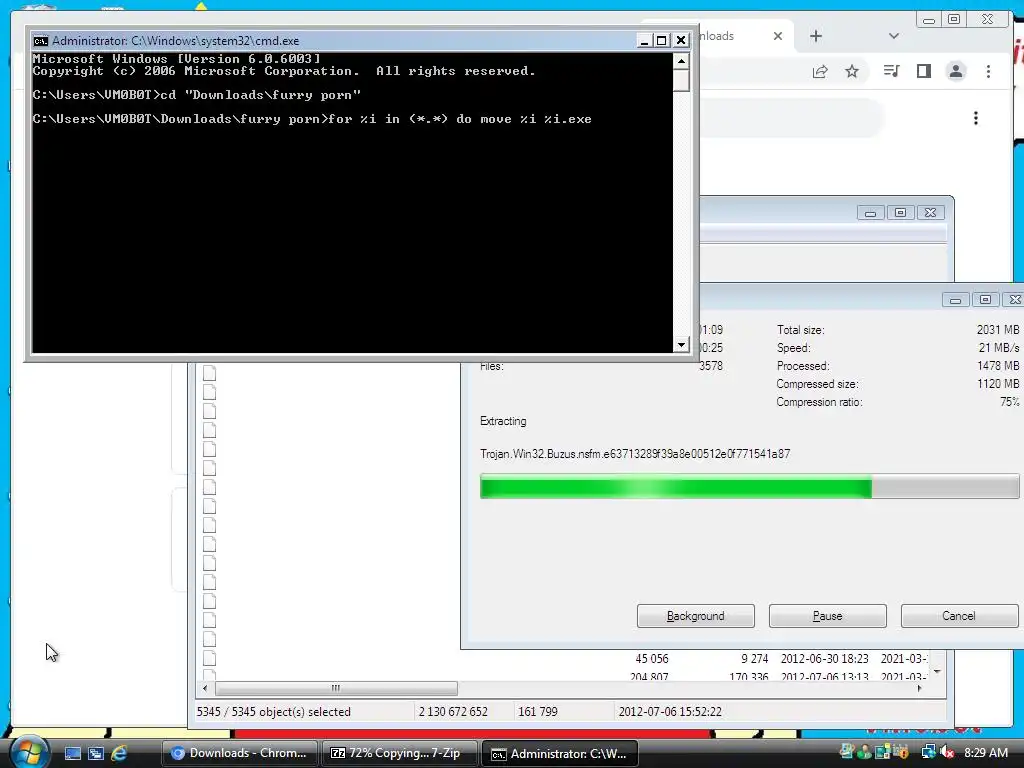This screenshot has width=1024, height=768.
Task: Click Switch Between Windows quick launch icon
Action: click(96, 753)
